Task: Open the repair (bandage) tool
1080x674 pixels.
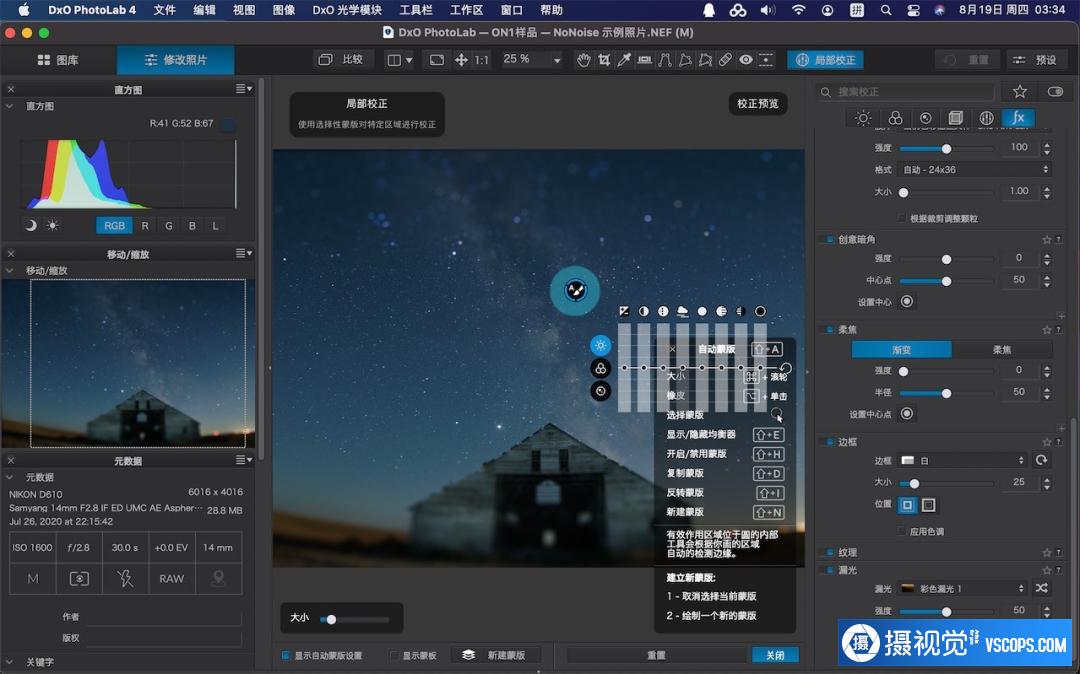Action: (x=725, y=60)
